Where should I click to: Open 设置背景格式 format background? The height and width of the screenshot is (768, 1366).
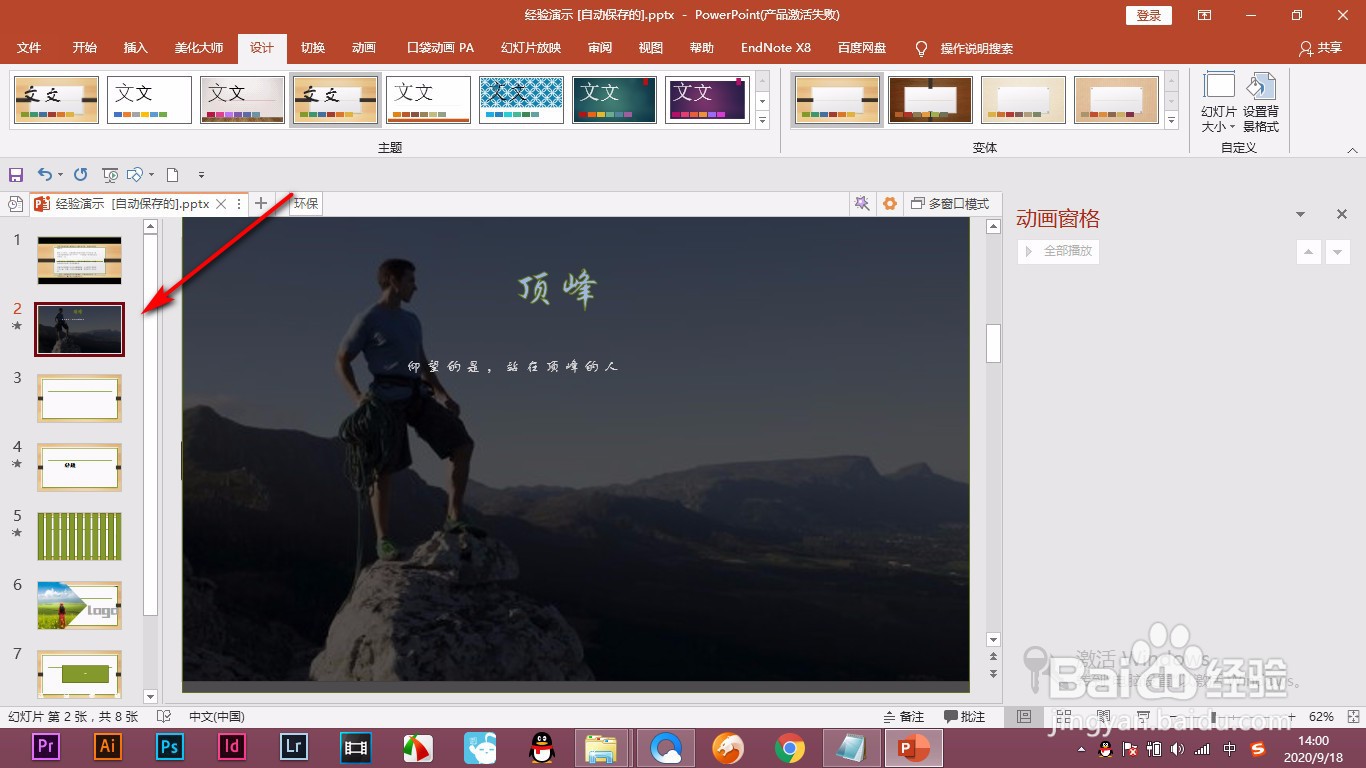(x=1261, y=102)
